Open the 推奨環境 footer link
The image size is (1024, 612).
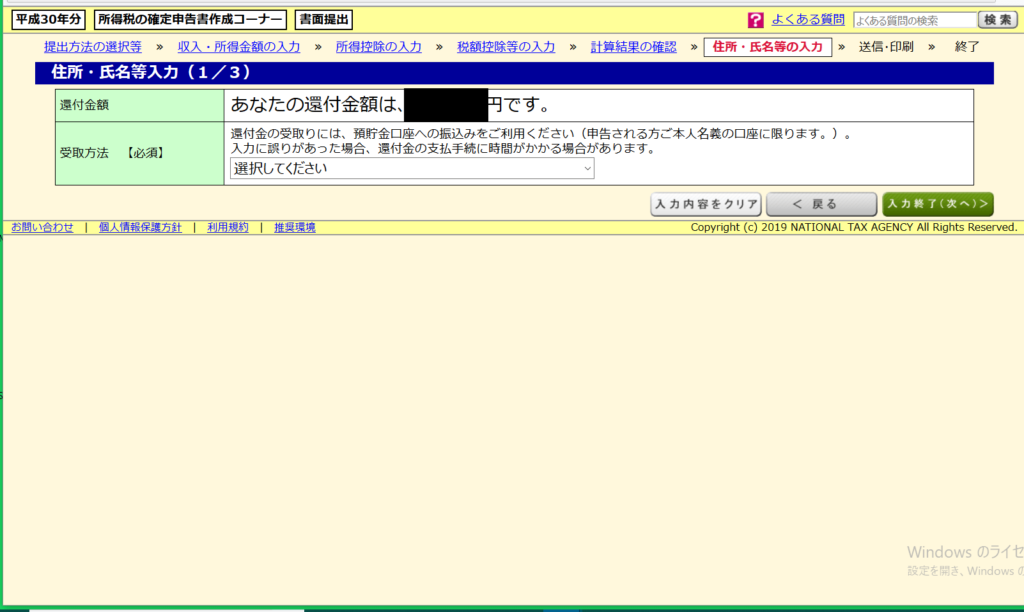pos(295,227)
